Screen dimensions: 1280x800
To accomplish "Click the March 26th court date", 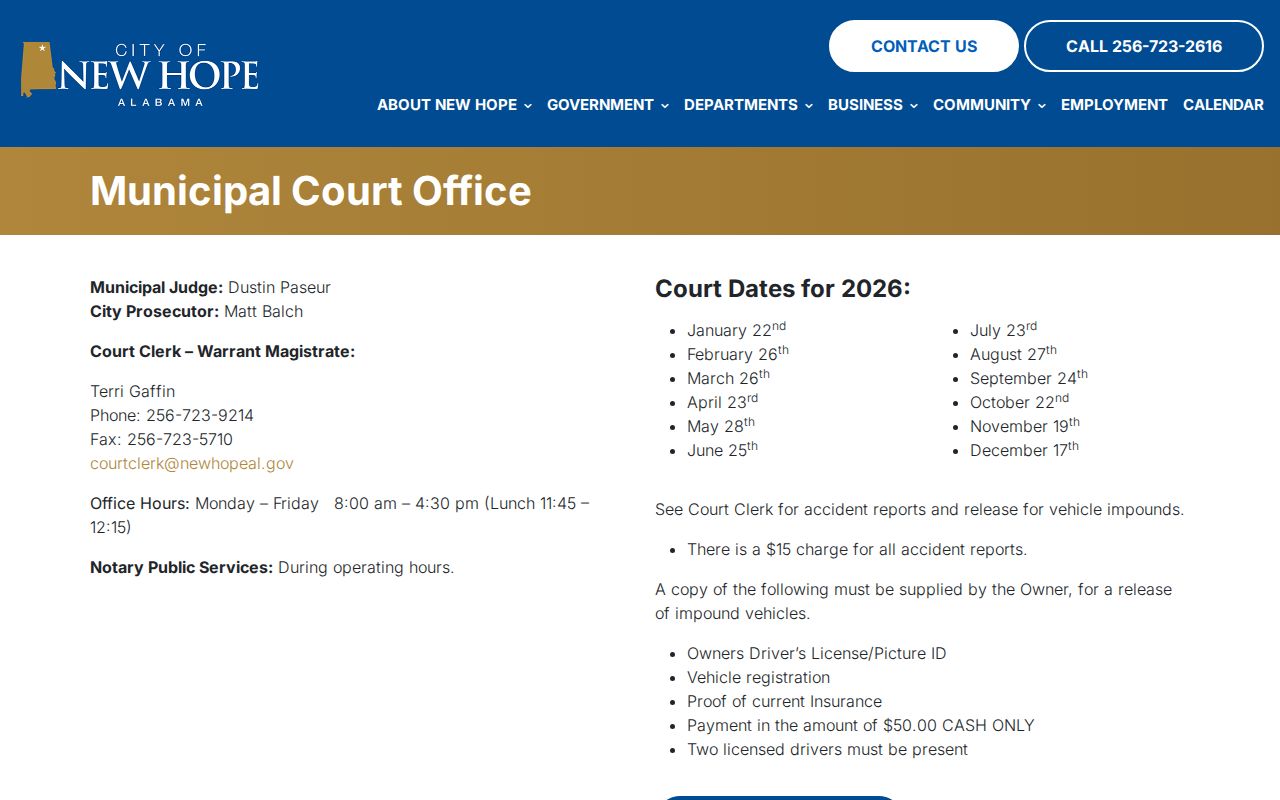I will 728,378.
